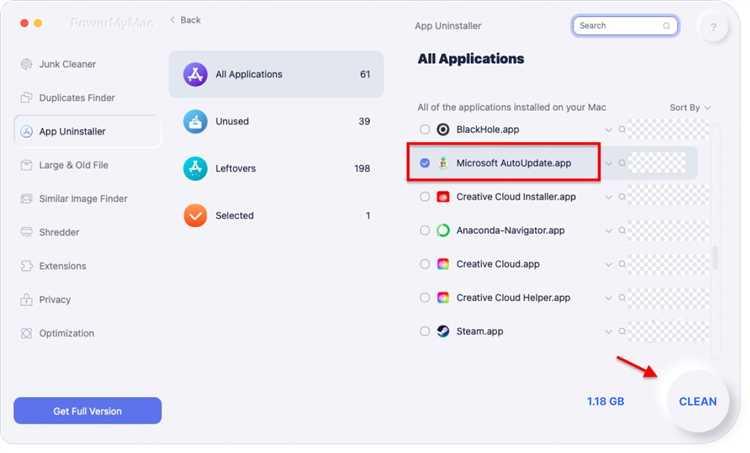Open Privacy in the sidebar
Image resolution: width=750 pixels, height=453 pixels.
(x=87, y=299)
